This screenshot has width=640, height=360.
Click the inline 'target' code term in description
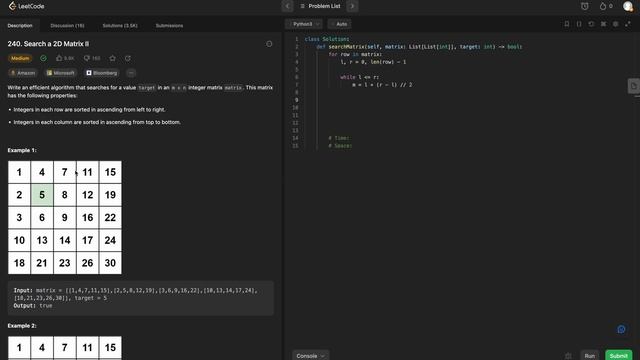pyautogui.click(x=147, y=88)
